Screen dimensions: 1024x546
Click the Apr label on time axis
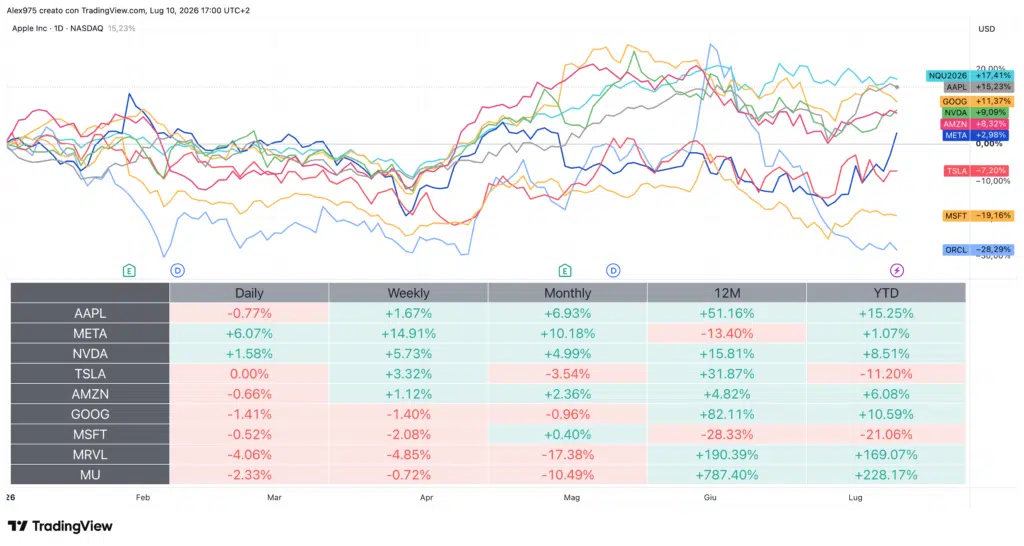pyautogui.click(x=426, y=498)
